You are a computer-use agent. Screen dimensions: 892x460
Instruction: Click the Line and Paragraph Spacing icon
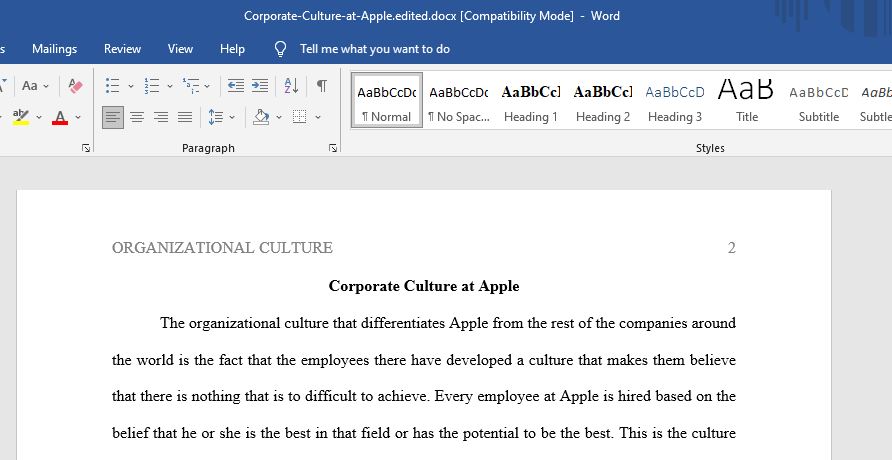coord(216,117)
